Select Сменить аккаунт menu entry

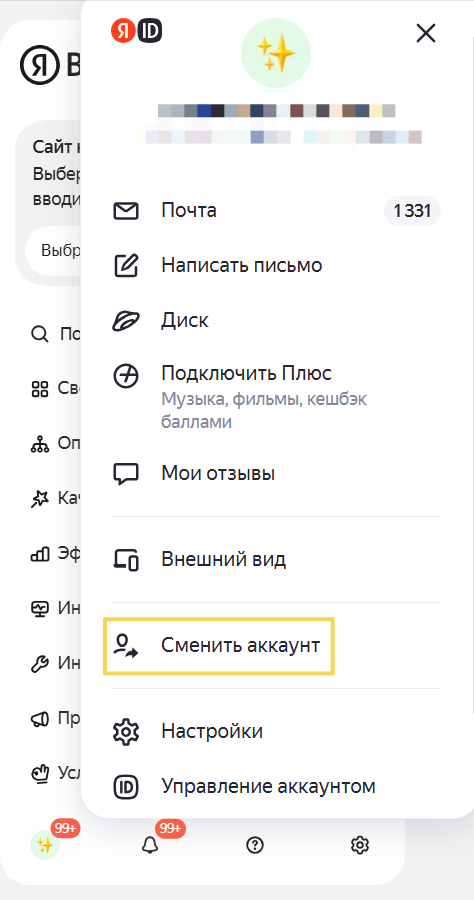(x=218, y=646)
